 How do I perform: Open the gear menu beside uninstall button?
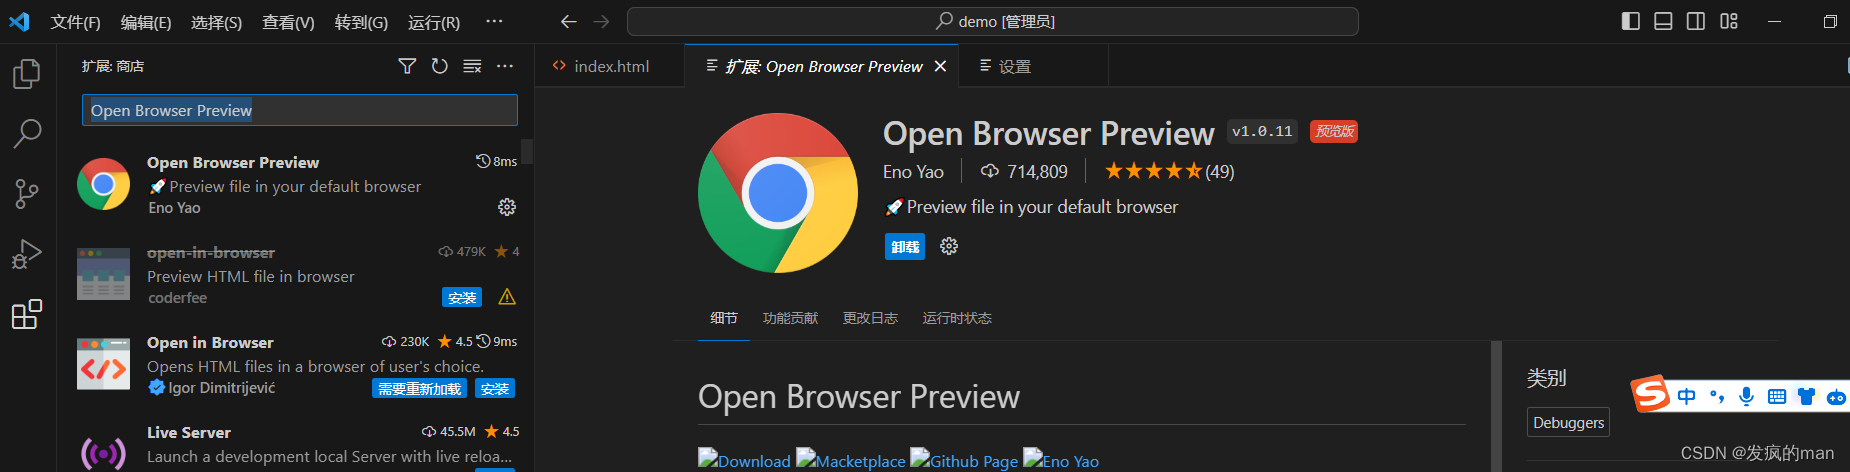[x=949, y=246]
